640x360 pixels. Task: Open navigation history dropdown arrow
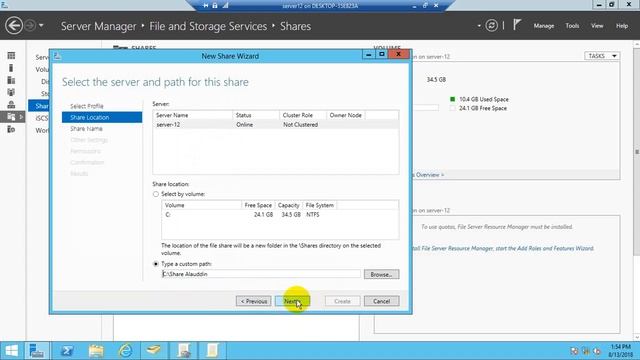(x=41, y=26)
